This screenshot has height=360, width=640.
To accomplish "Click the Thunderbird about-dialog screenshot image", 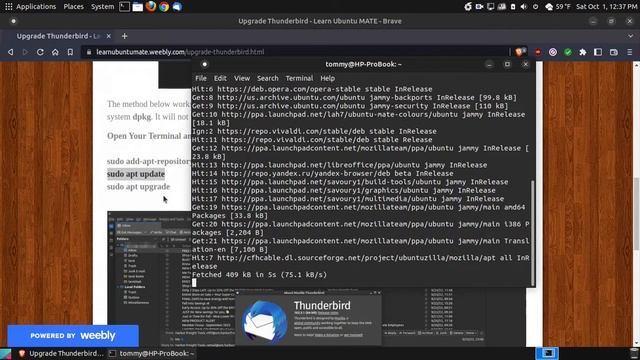I will tap(308, 318).
